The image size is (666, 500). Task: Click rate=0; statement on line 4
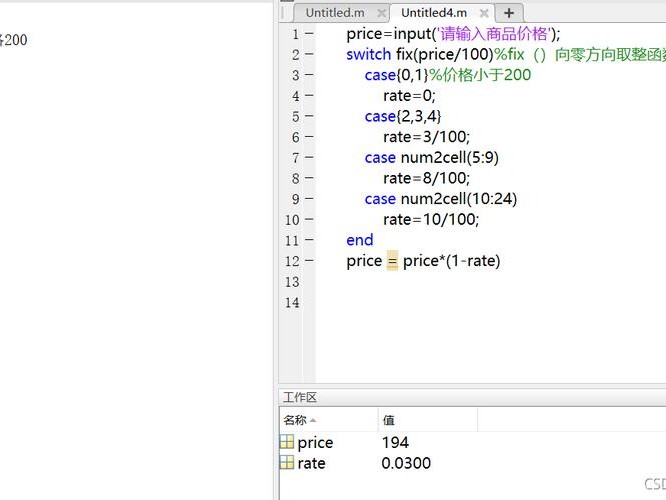click(409, 96)
